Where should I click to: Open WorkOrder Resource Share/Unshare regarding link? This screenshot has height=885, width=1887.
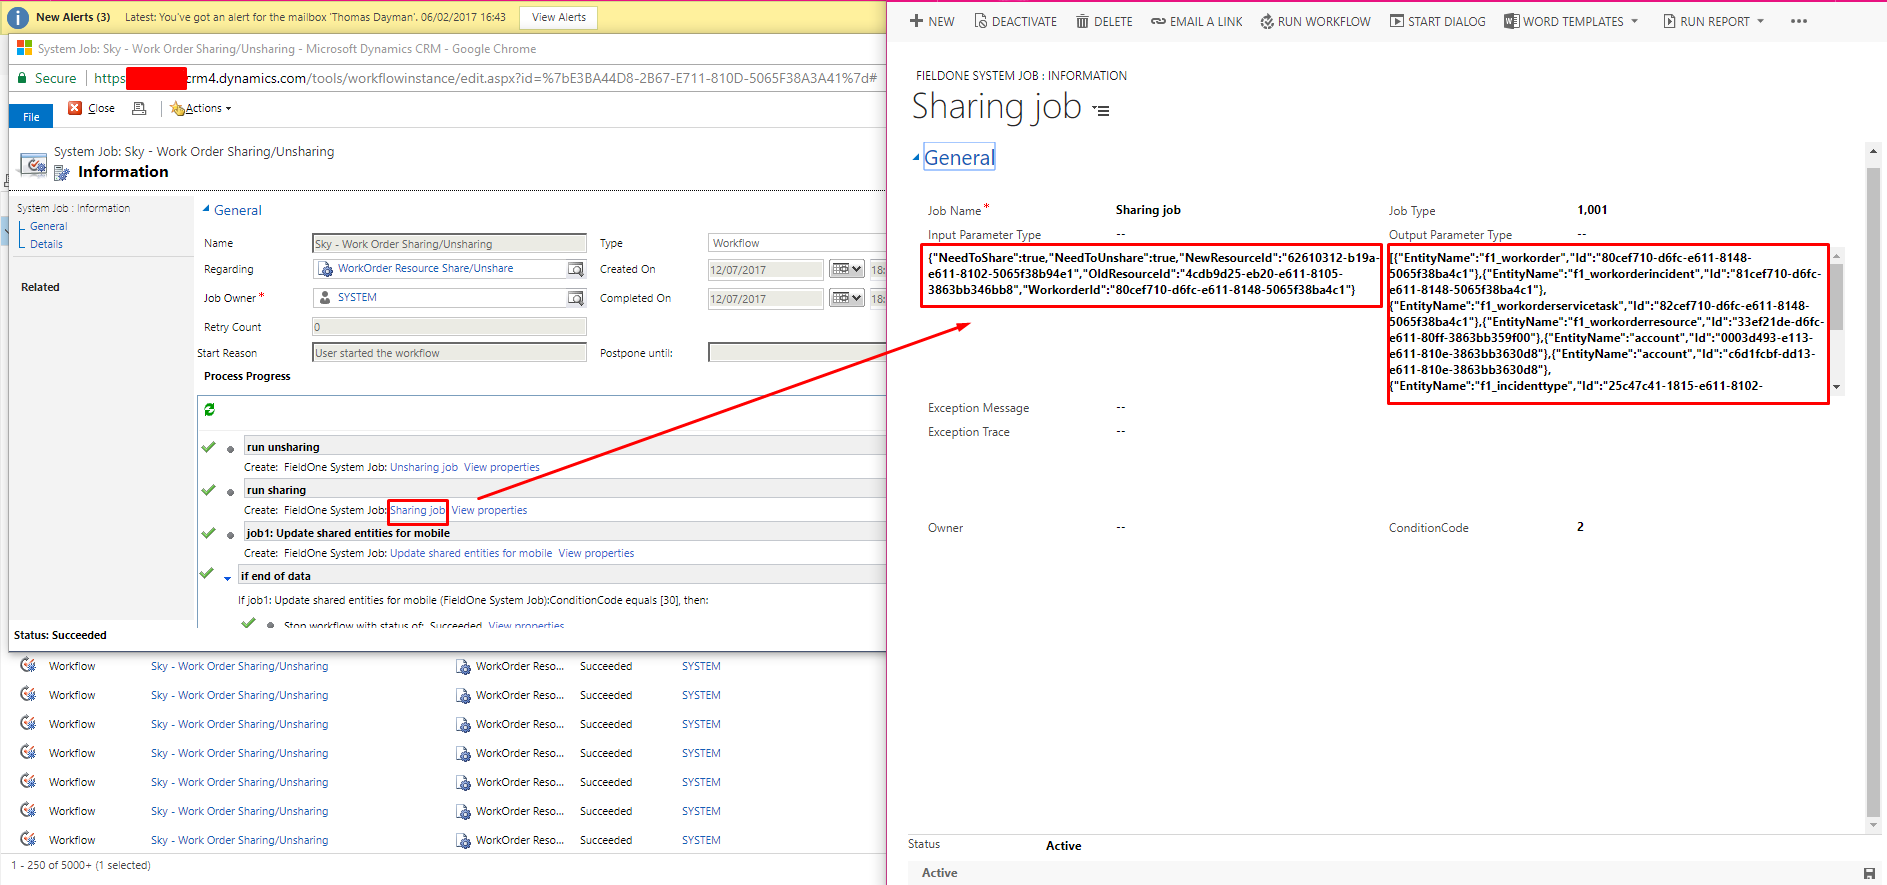click(x=425, y=268)
